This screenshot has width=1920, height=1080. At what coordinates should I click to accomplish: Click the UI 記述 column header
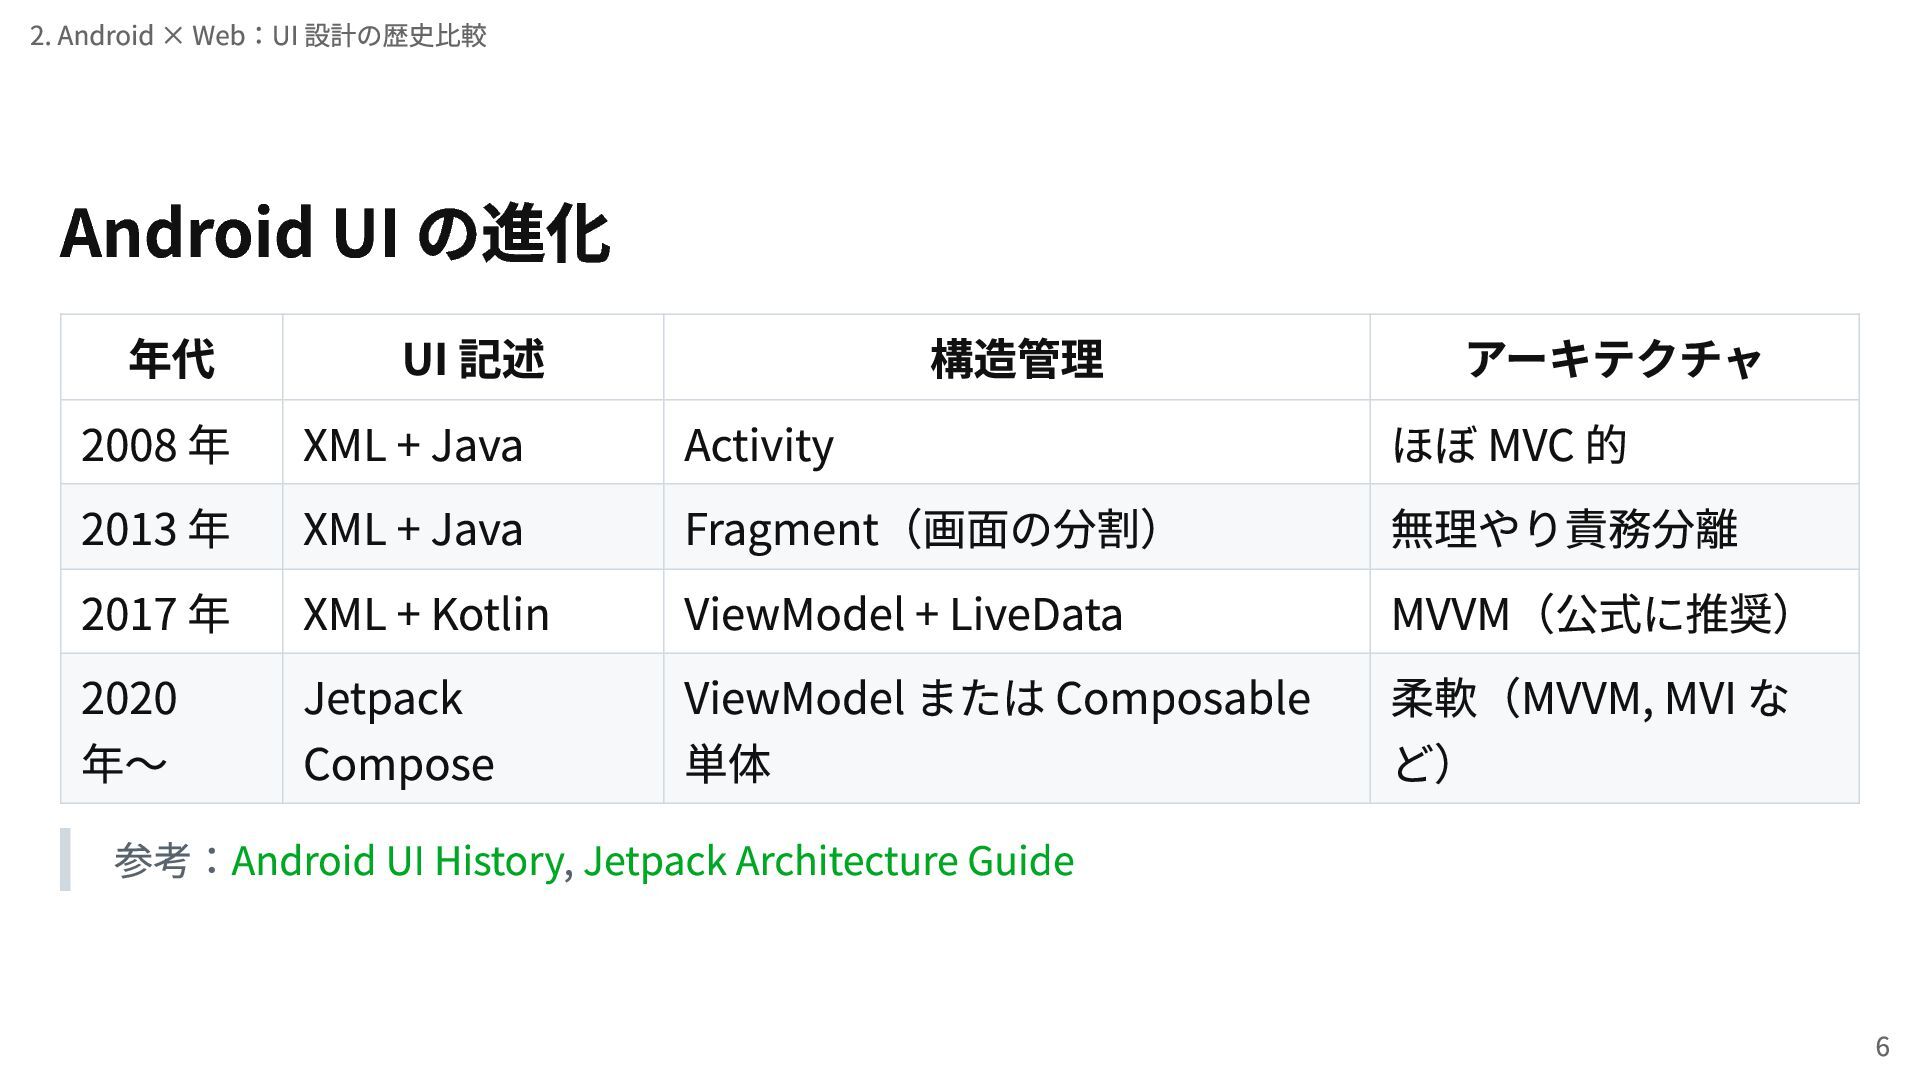pos(473,359)
